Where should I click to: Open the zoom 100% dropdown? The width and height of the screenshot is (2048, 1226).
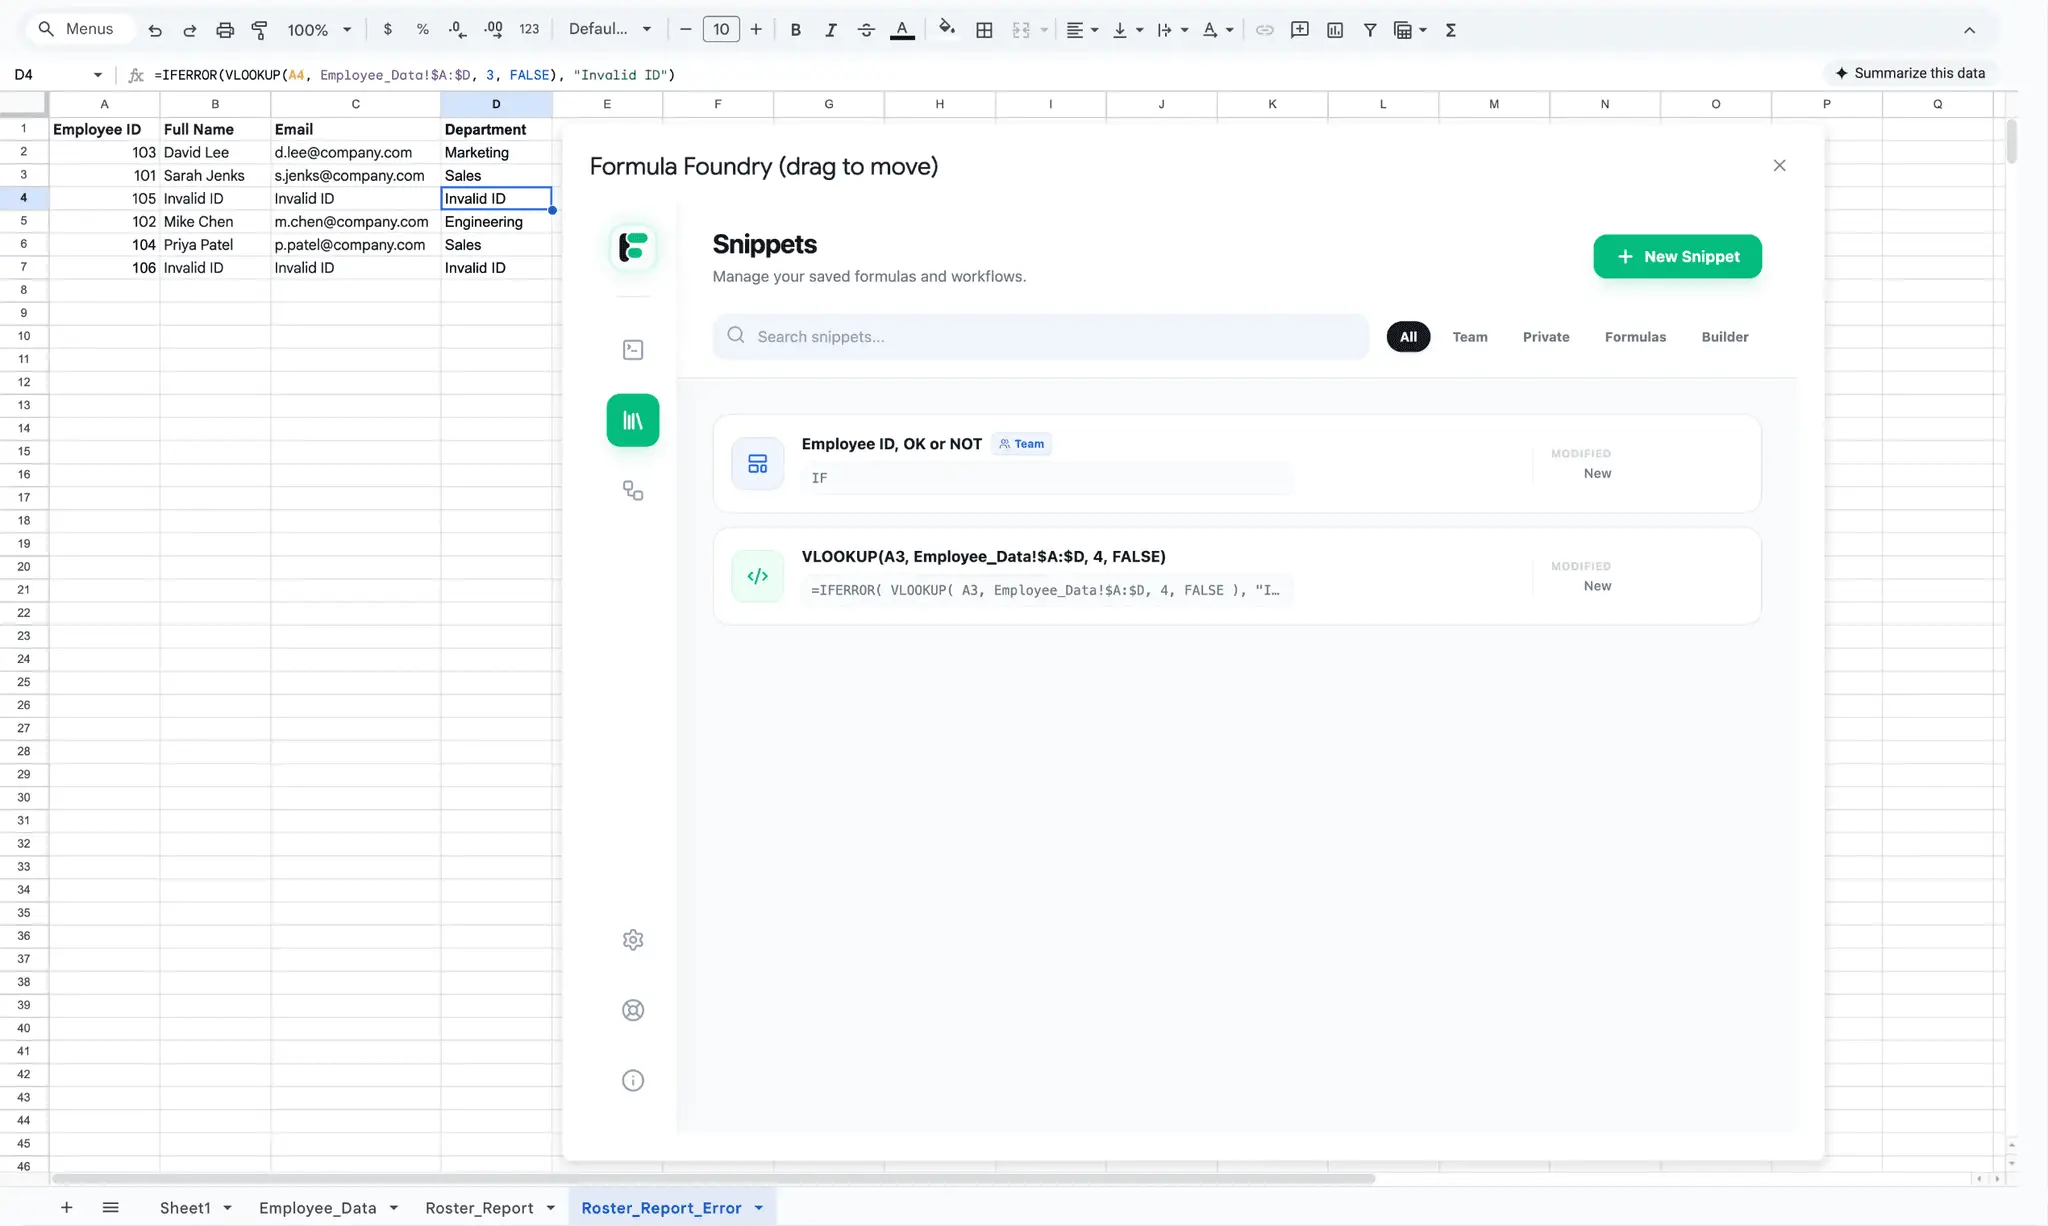(x=319, y=30)
